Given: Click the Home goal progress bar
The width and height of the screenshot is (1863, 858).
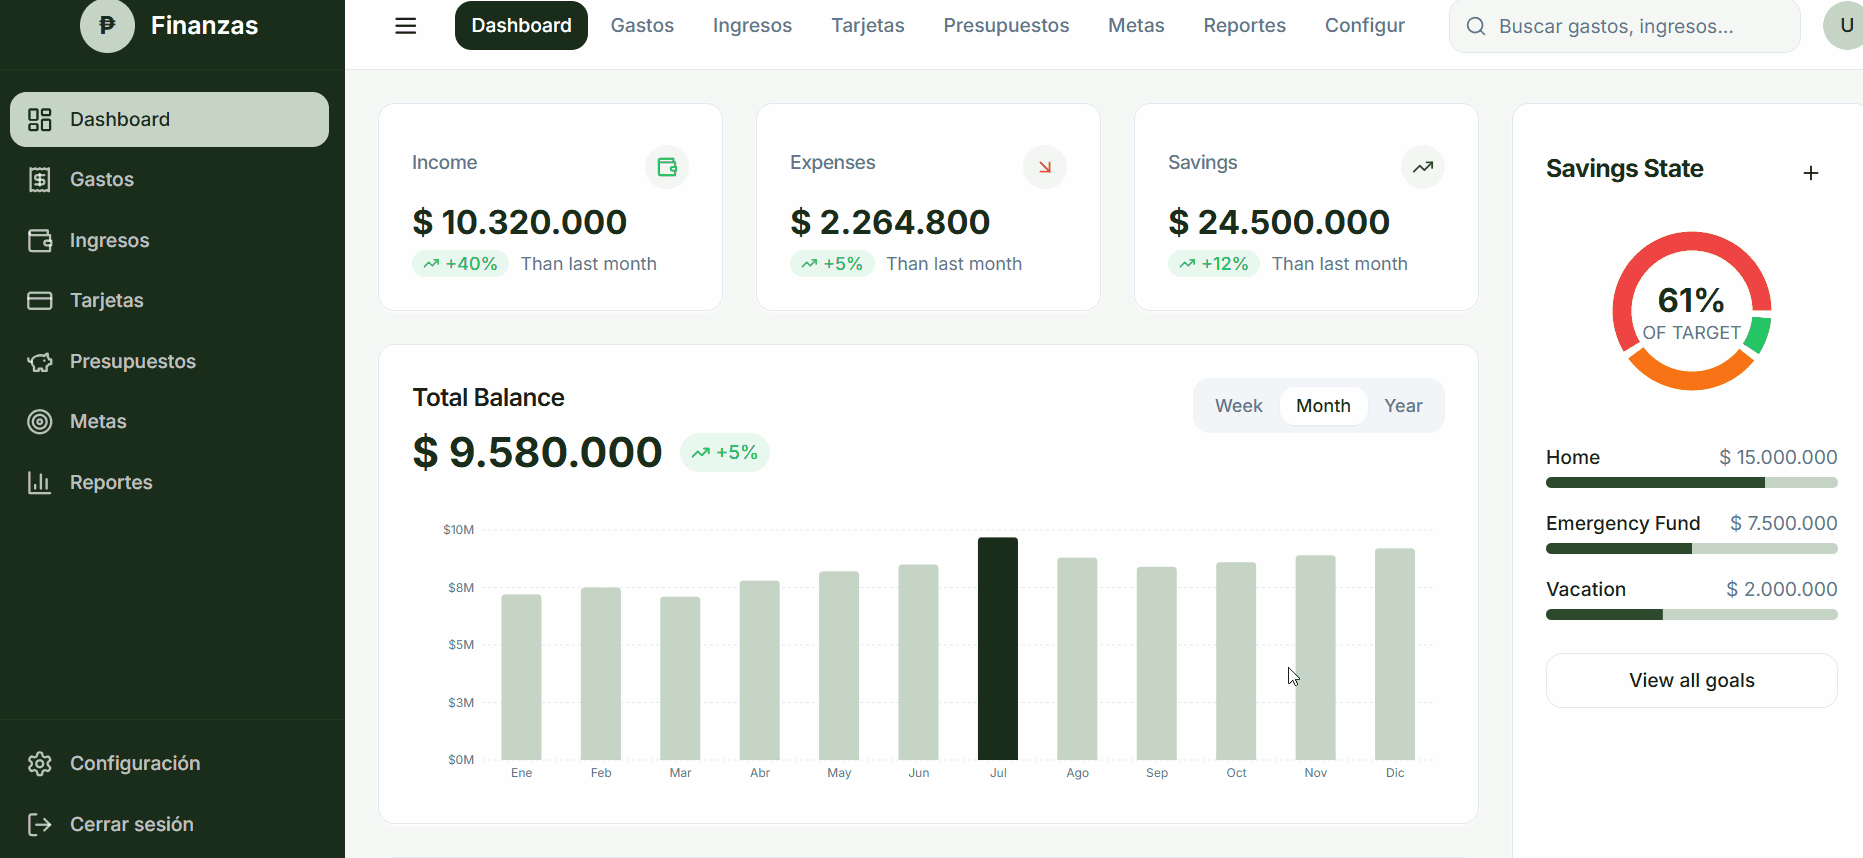Looking at the screenshot, I should pos(1691,483).
